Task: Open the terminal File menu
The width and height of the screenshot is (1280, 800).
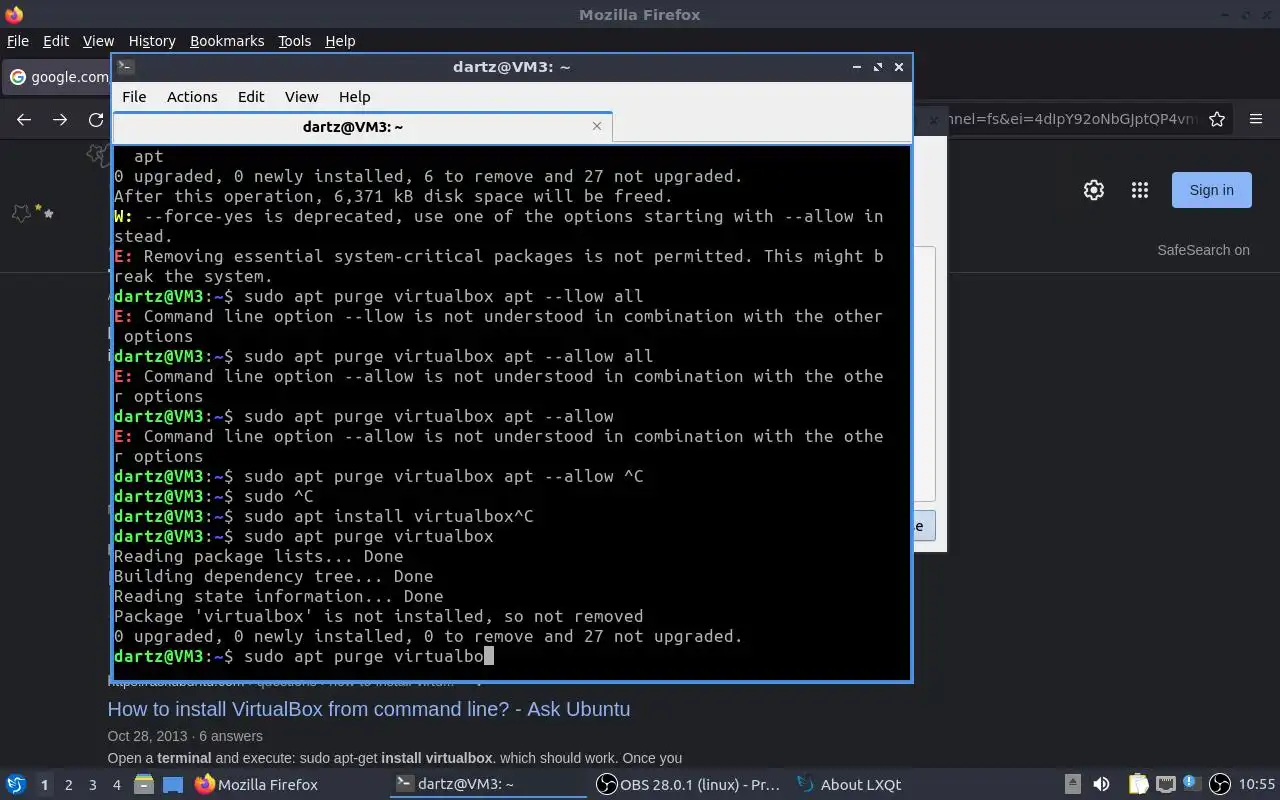Action: 134,97
